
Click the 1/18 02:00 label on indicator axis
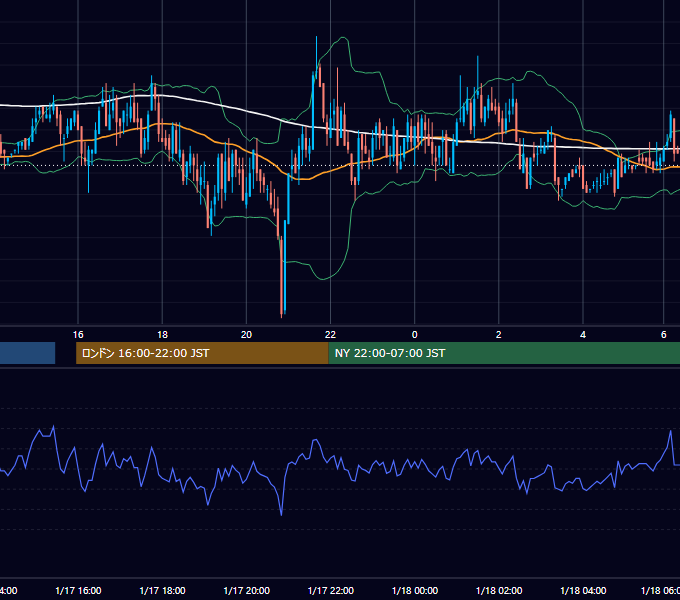click(499, 590)
